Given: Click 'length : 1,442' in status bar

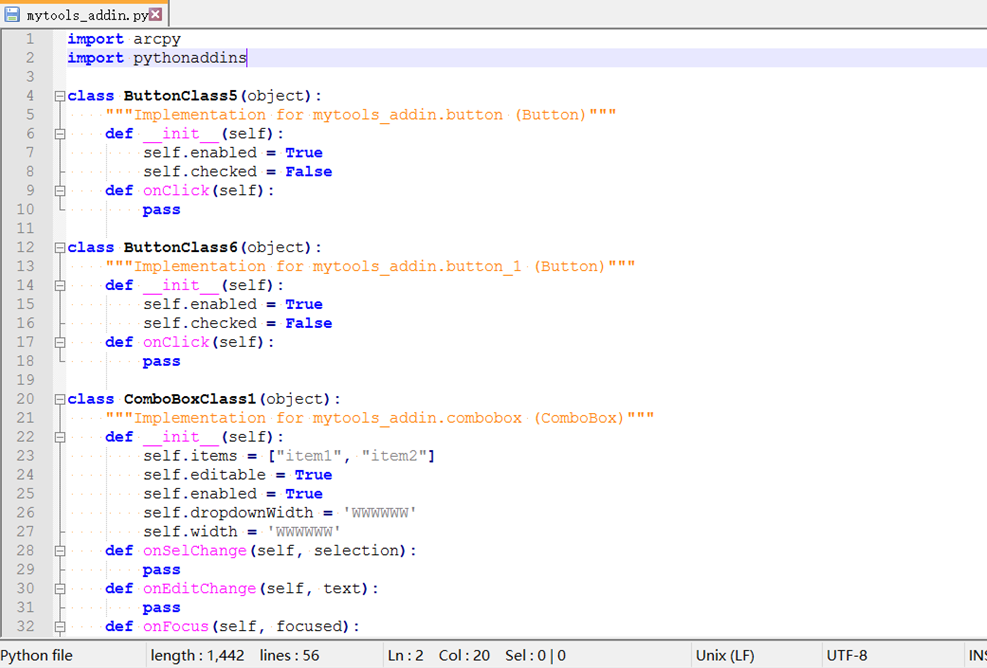Looking at the screenshot, I should [x=197, y=655].
